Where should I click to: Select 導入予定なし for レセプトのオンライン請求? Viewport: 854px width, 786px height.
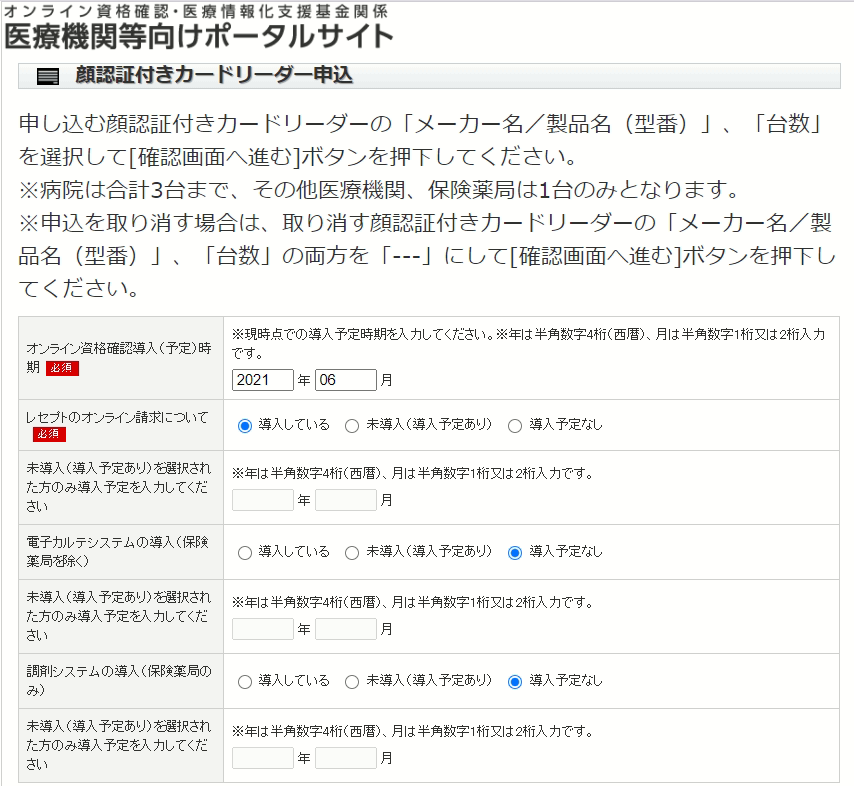(515, 425)
